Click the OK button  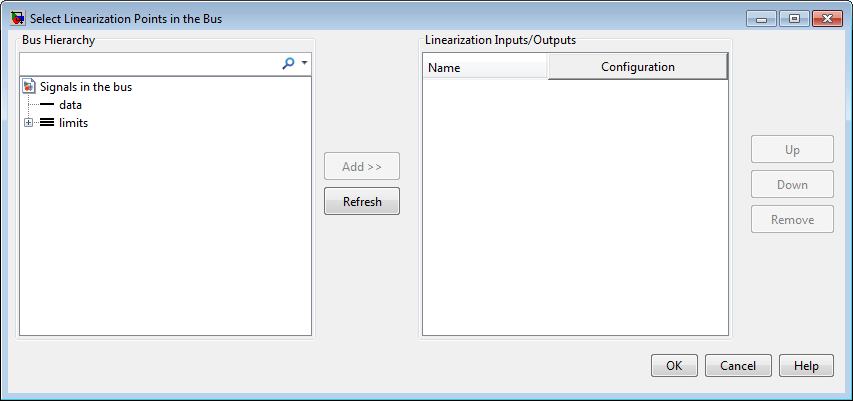point(674,366)
